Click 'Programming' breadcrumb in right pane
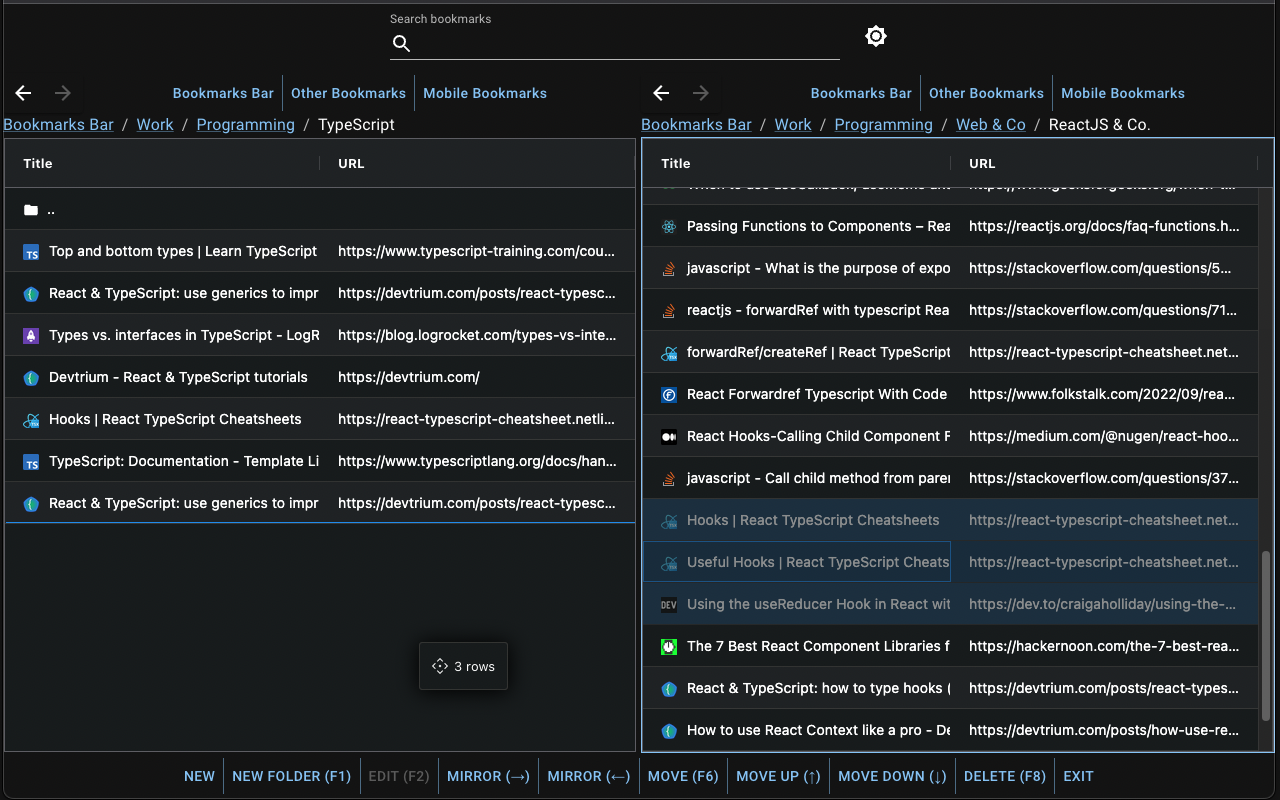The width and height of the screenshot is (1280, 800). click(x=884, y=125)
